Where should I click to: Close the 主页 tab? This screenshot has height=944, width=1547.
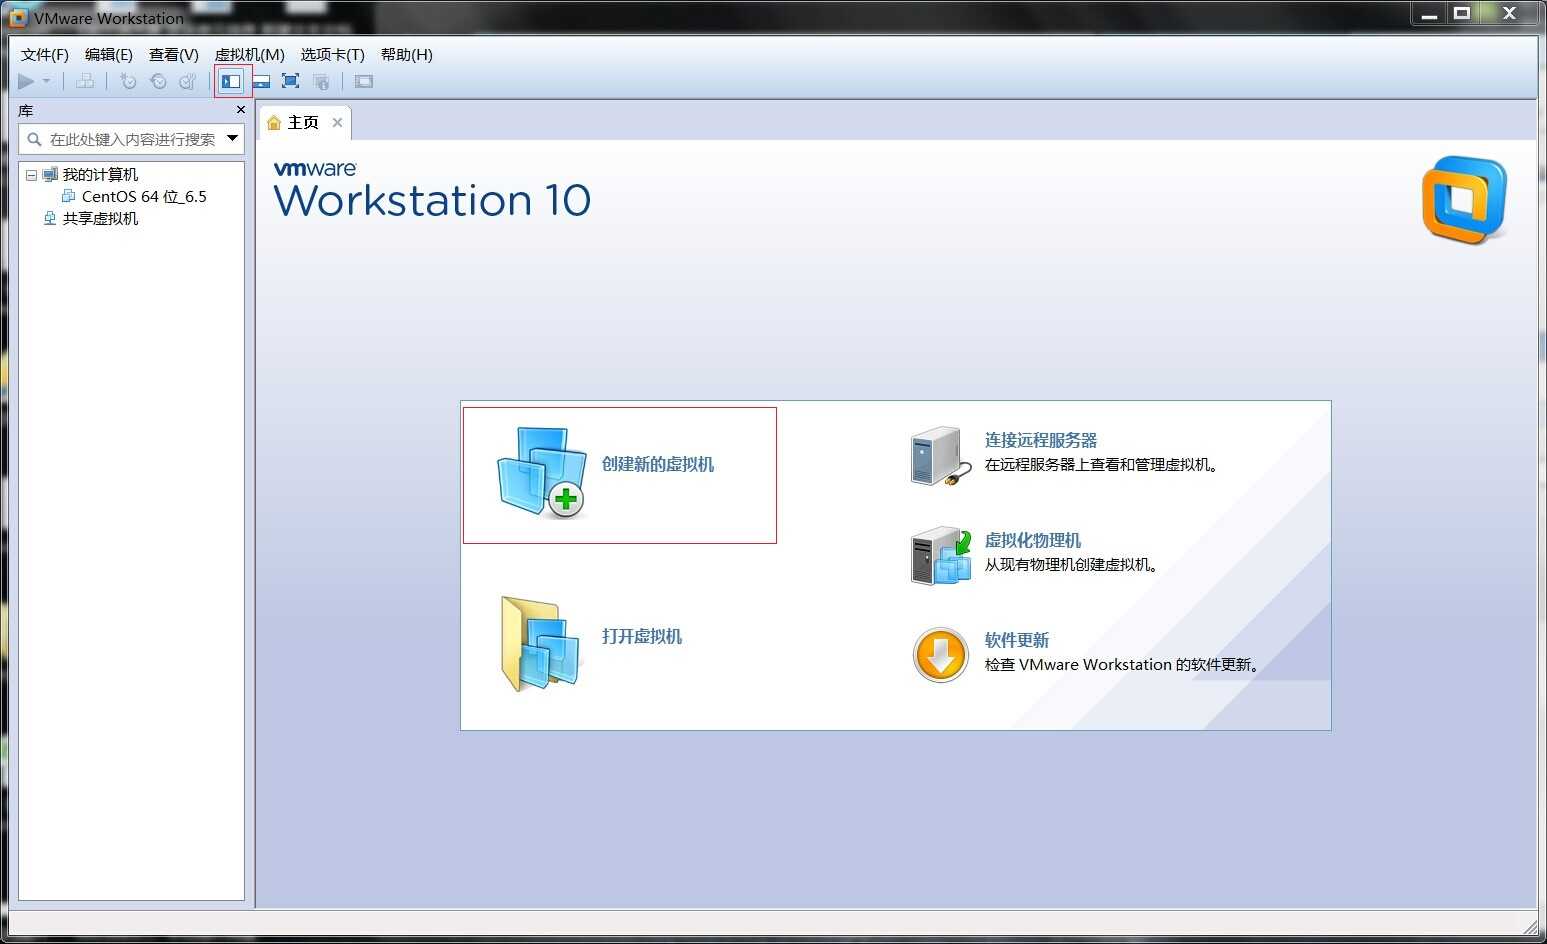pos(337,122)
